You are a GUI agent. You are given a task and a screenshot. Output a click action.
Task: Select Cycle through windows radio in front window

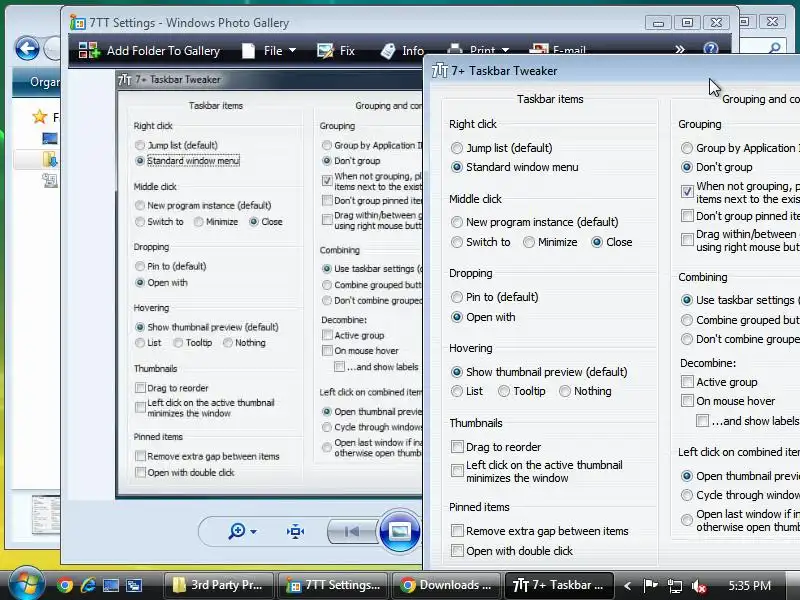point(687,495)
